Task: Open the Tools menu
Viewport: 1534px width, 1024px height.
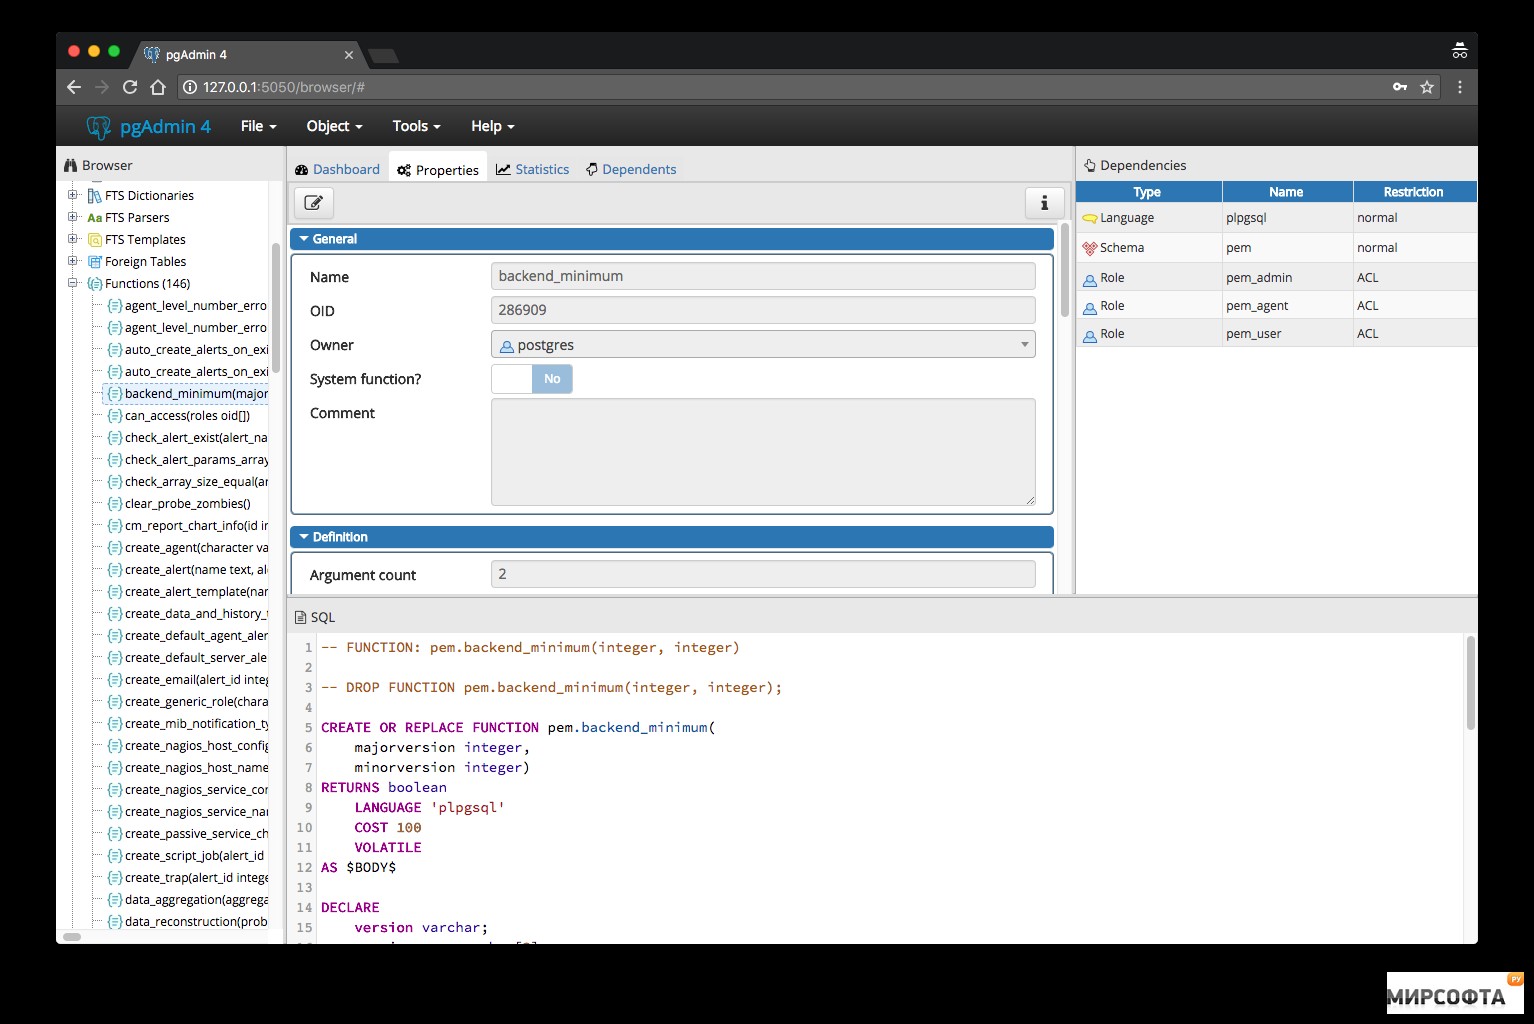Action: [416, 126]
